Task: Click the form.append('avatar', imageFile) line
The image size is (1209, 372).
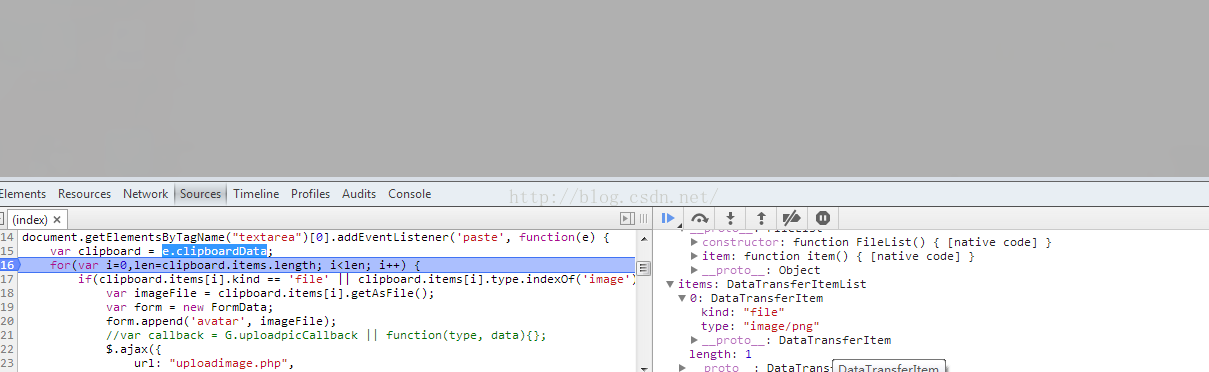Action: click(221, 321)
